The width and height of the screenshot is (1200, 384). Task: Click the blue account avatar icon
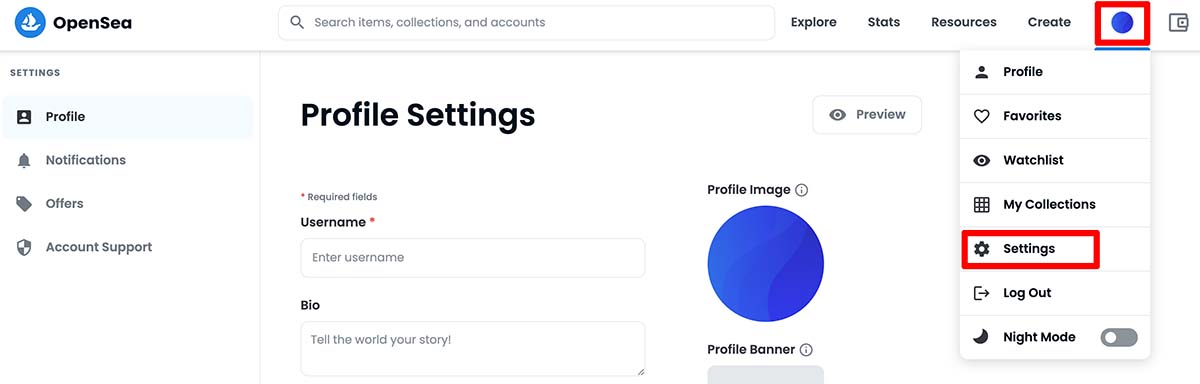pyautogui.click(x=1122, y=22)
